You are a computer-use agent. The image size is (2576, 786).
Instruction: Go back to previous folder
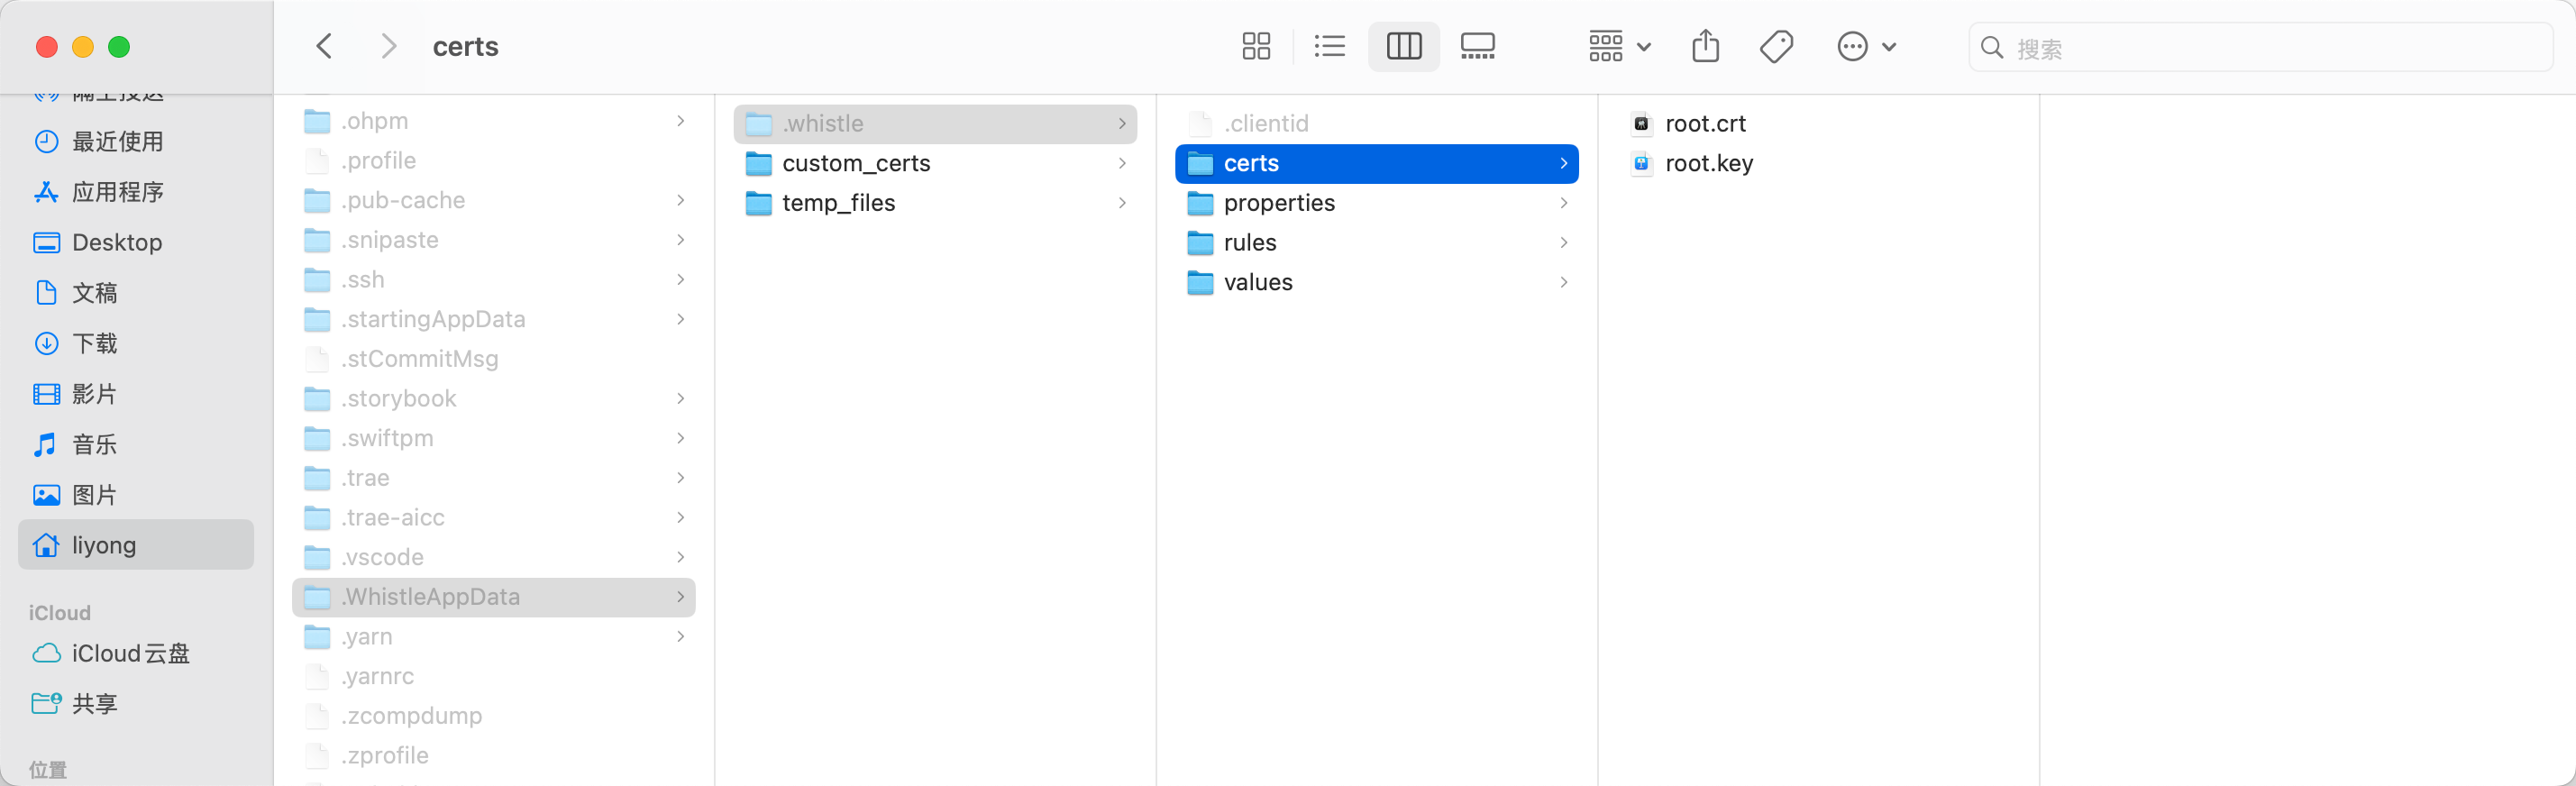[324, 47]
